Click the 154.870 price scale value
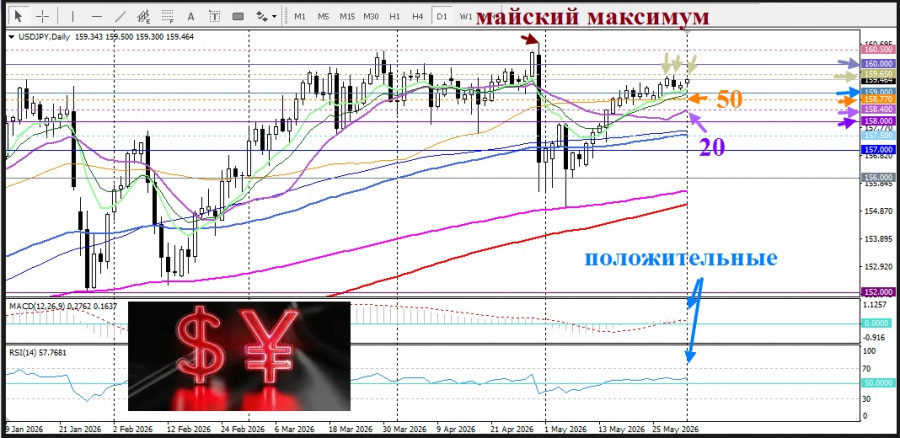900x438 pixels. pos(878,211)
